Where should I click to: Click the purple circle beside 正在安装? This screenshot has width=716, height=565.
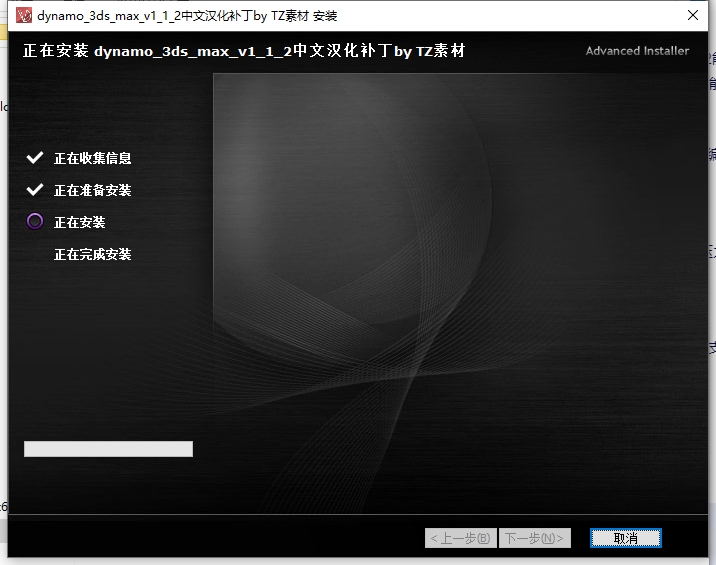pyautogui.click(x=35, y=222)
